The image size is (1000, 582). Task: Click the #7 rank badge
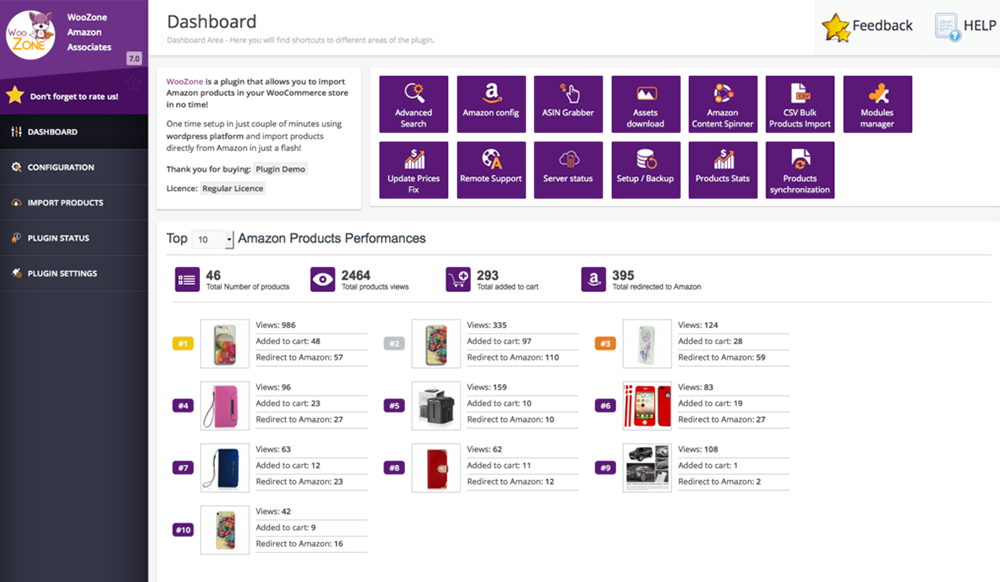point(183,468)
